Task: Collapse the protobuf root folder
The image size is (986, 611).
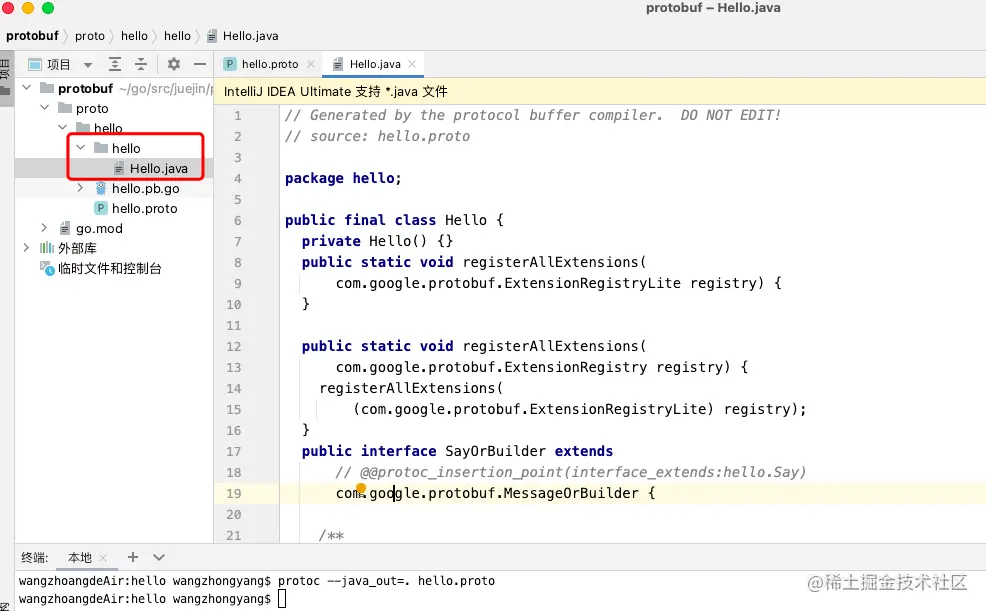Action: point(26,87)
